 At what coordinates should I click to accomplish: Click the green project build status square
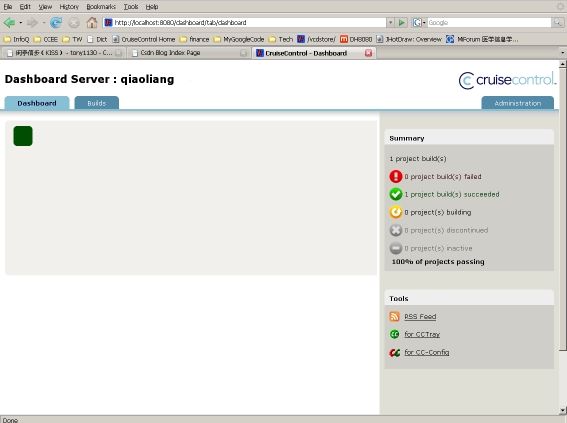pyautogui.click(x=23, y=136)
